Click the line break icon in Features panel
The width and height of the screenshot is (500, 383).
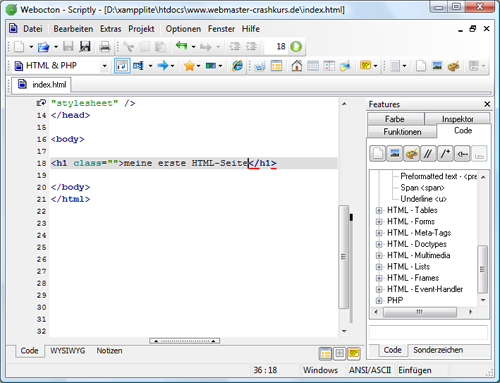click(479, 154)
